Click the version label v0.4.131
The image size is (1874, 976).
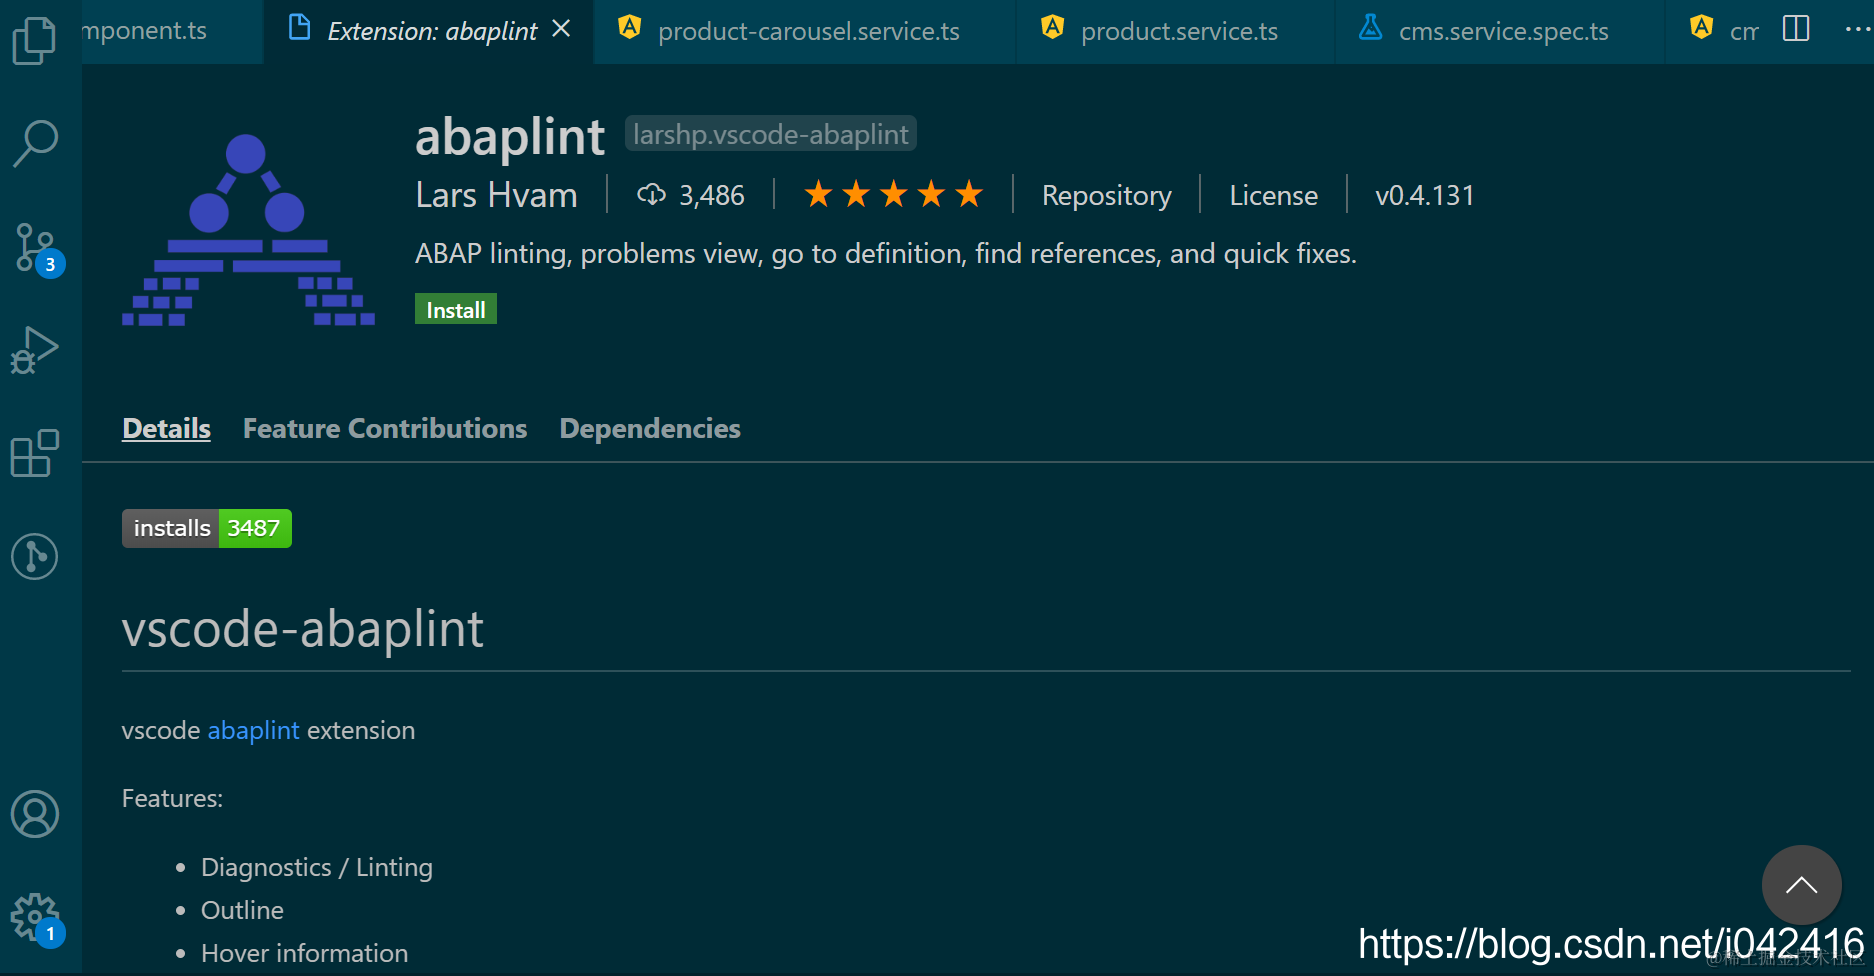[1425, 195]
